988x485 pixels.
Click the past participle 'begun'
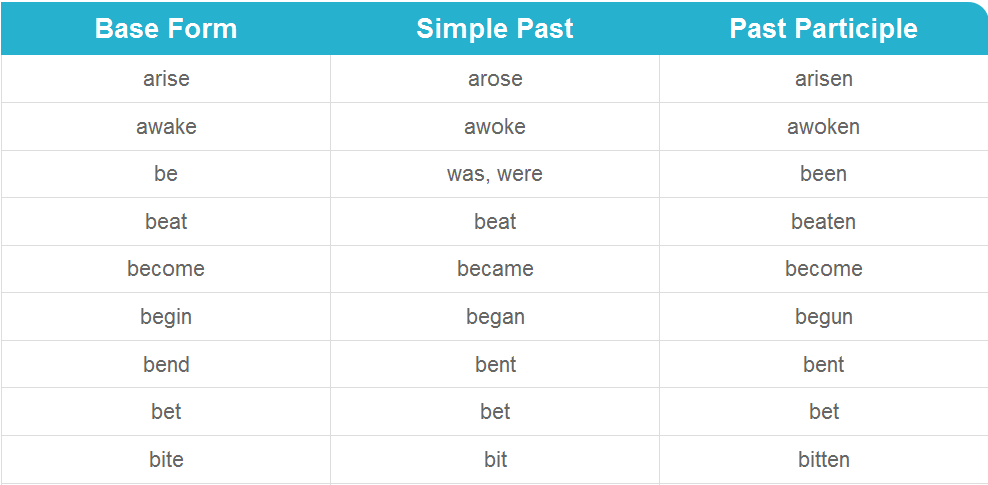(824, 317)
